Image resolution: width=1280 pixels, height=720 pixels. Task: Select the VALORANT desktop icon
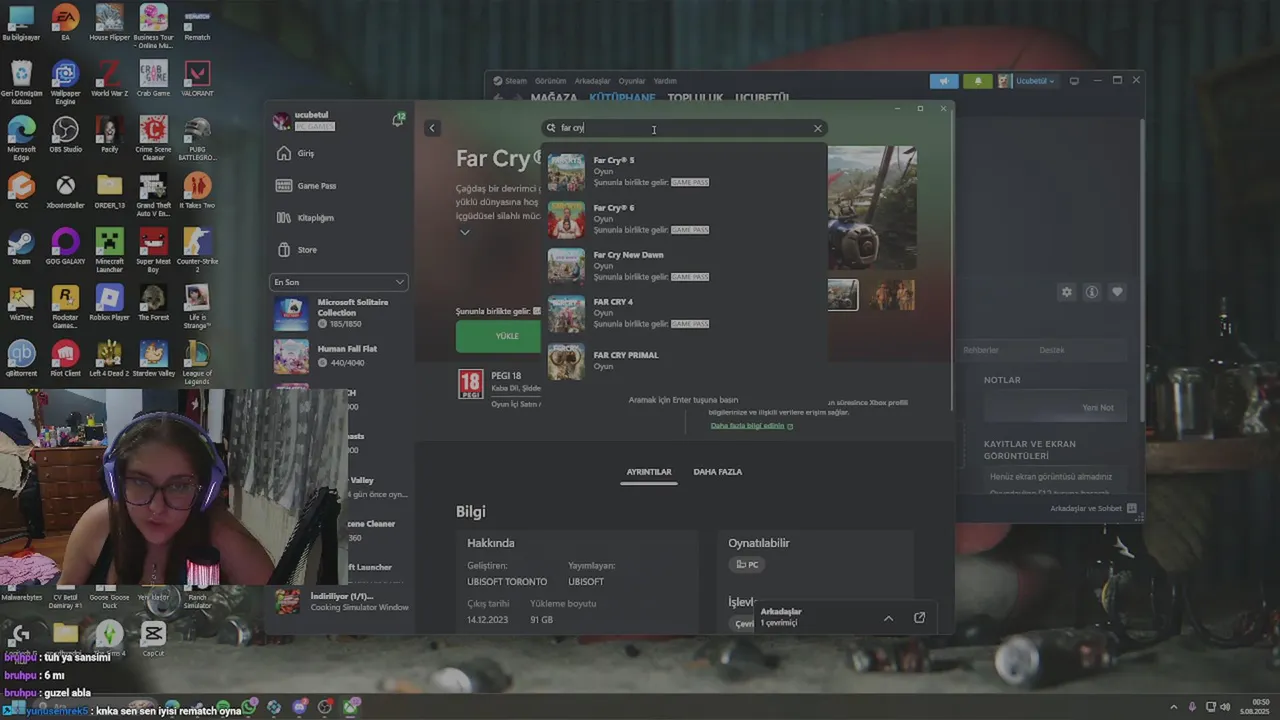[x=197, y=78]
